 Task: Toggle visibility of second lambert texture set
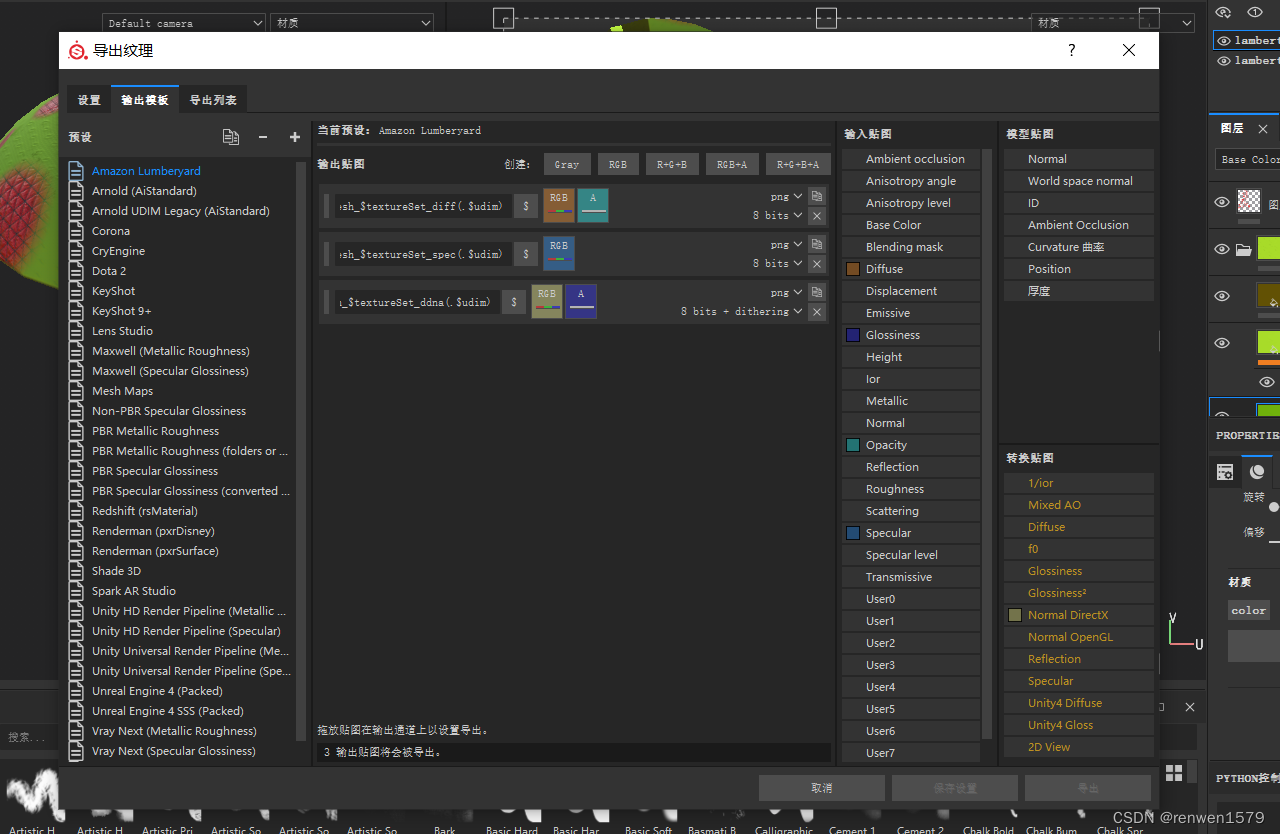pyautogui.click(x=1223, y=61)
